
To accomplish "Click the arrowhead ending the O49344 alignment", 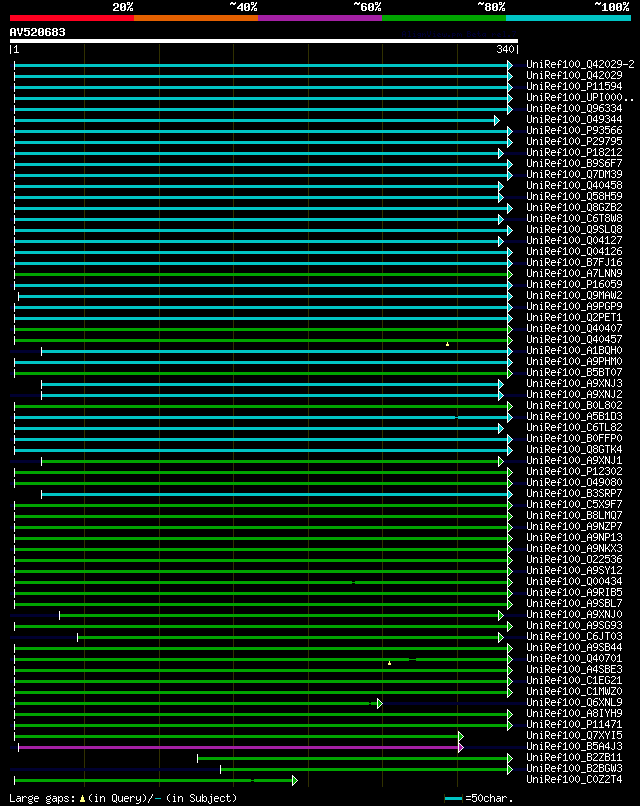I will coord(497,120).
